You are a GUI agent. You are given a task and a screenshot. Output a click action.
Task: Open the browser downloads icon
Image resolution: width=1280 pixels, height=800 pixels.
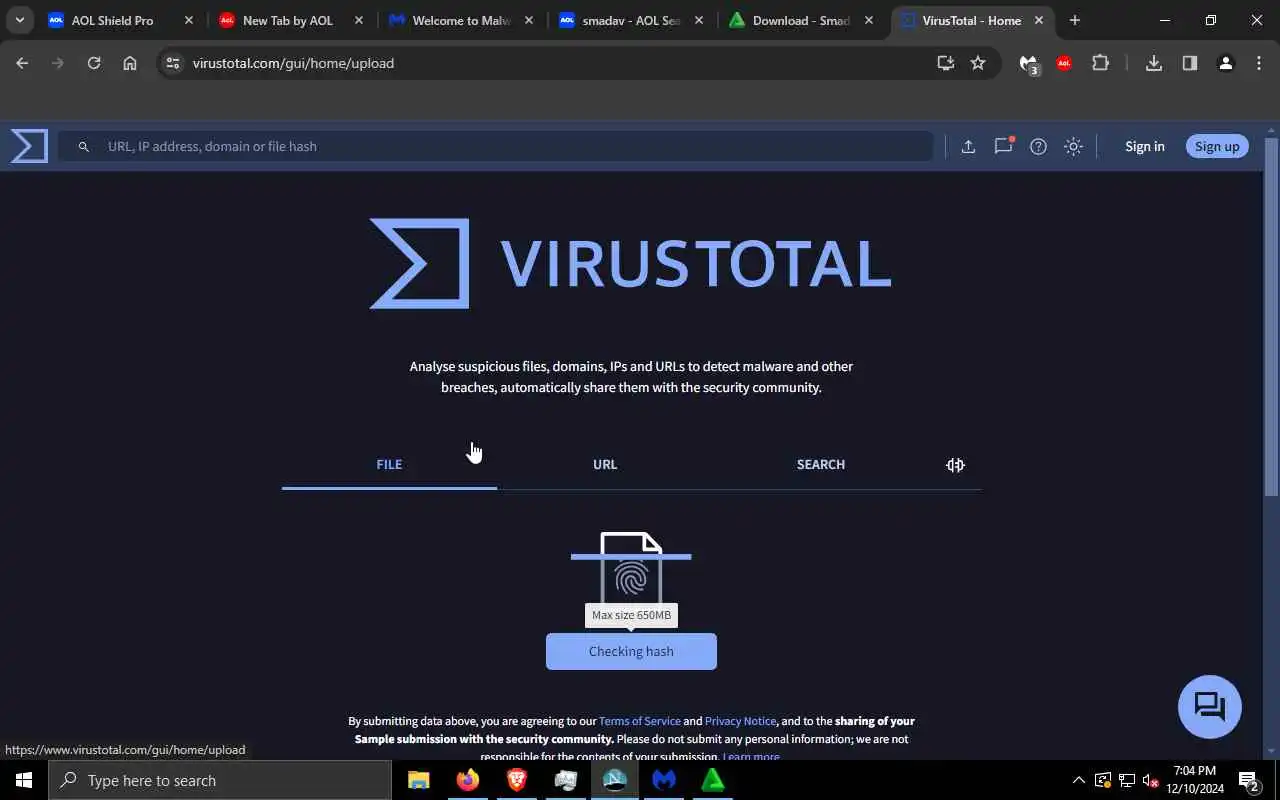click(x=1154, y=63)
